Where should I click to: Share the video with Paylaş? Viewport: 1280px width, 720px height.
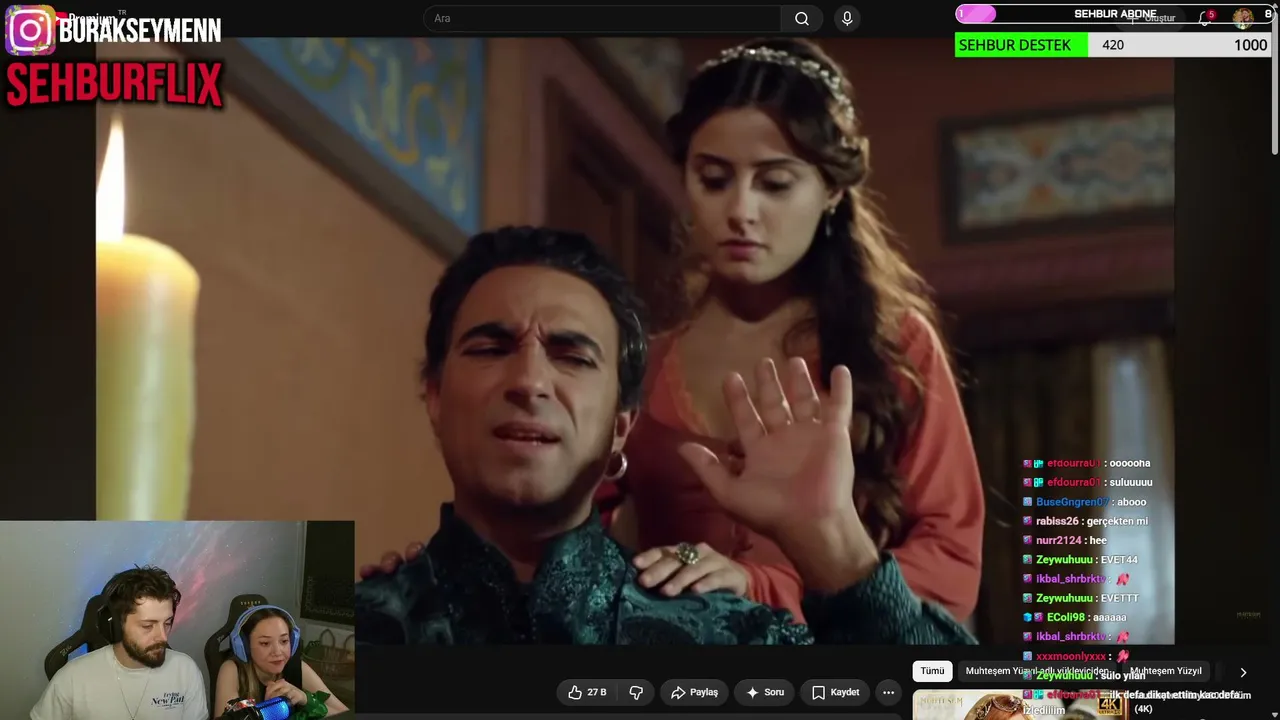(x=694, y=692)
